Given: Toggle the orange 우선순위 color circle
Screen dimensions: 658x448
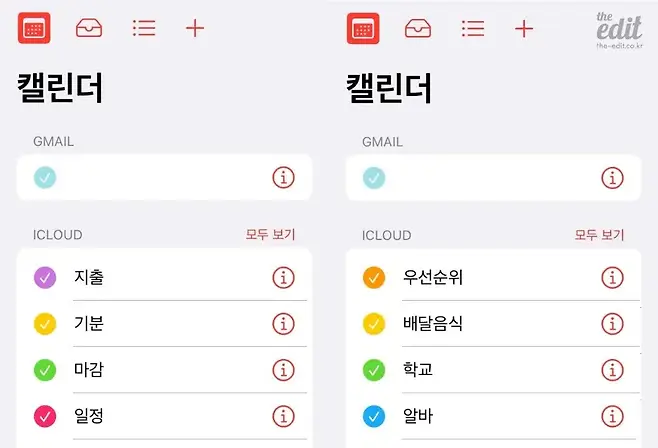Looking at the screenshot, I should (x=374, y=277).
